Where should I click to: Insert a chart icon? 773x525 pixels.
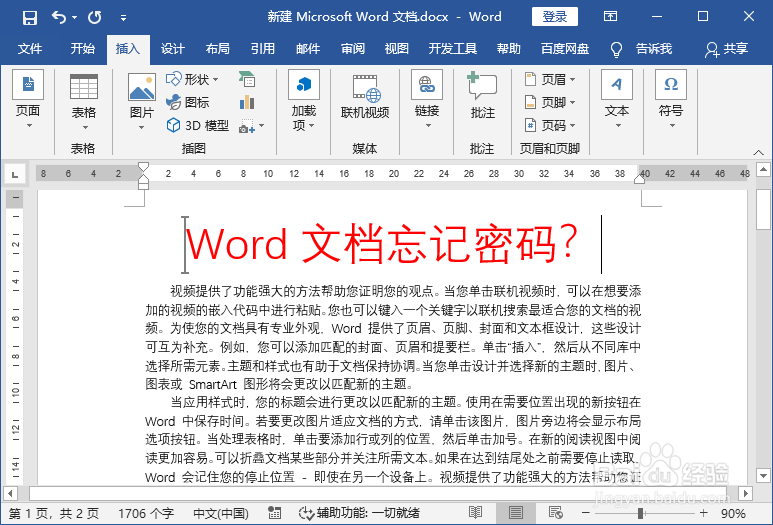247,102
